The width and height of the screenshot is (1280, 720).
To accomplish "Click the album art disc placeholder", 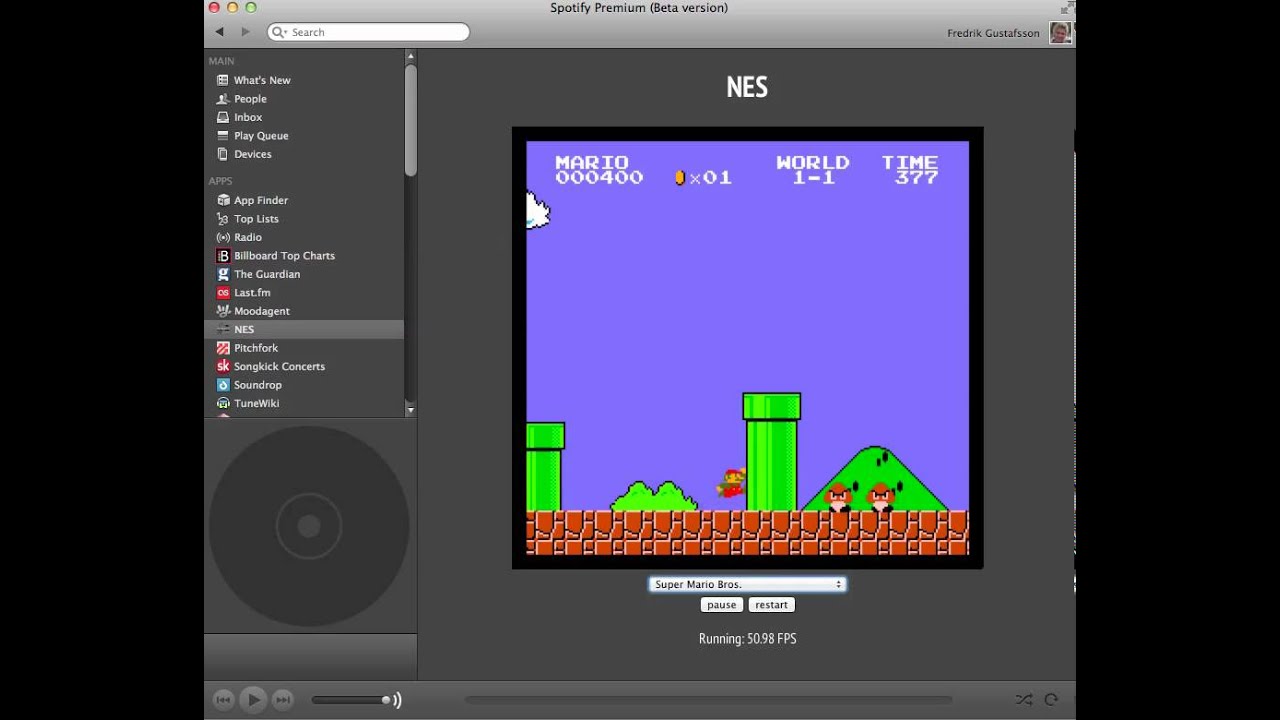I will coord(309,526).
